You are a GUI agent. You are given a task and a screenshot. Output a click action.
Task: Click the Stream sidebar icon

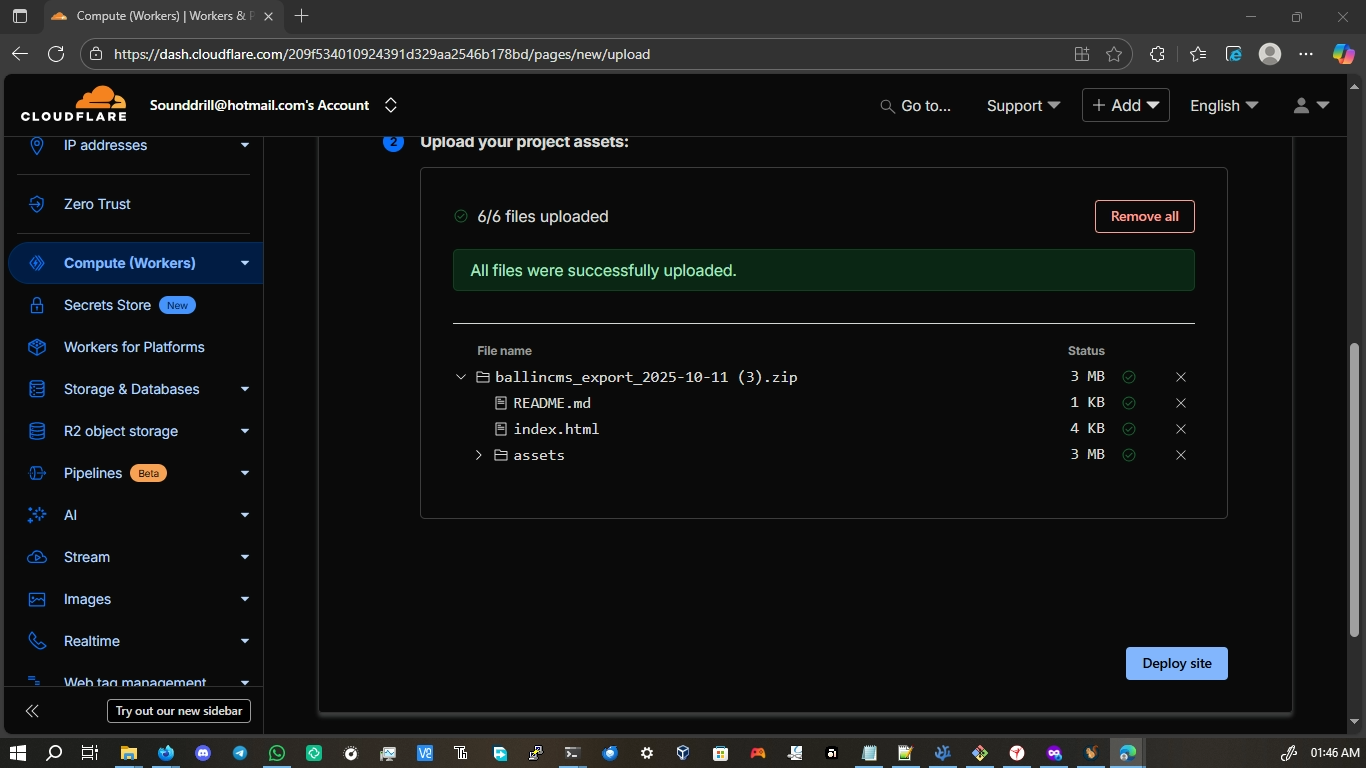36,557
